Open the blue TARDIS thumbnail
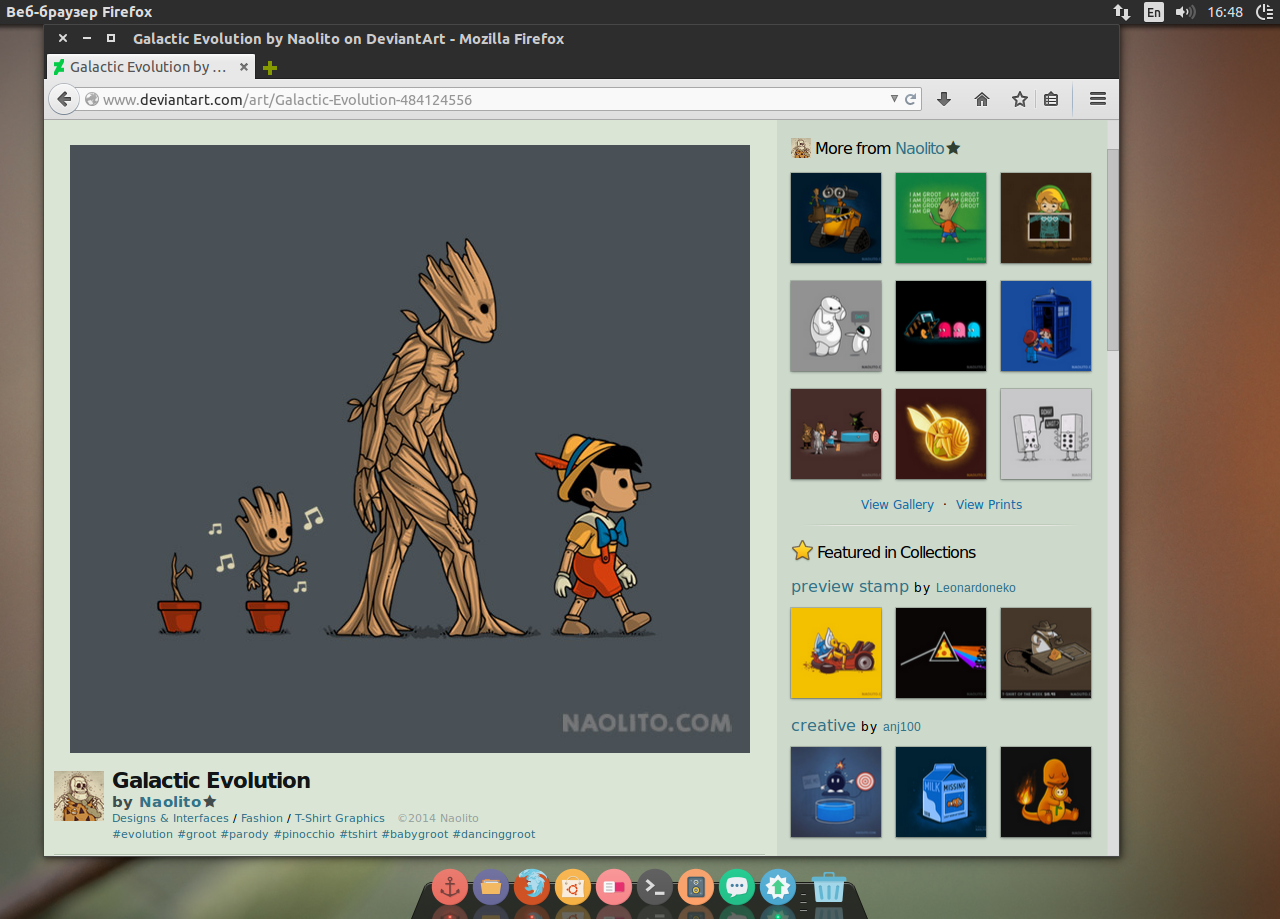Viewport: 1280px width, 919px height. click(x=1046, y=326)
